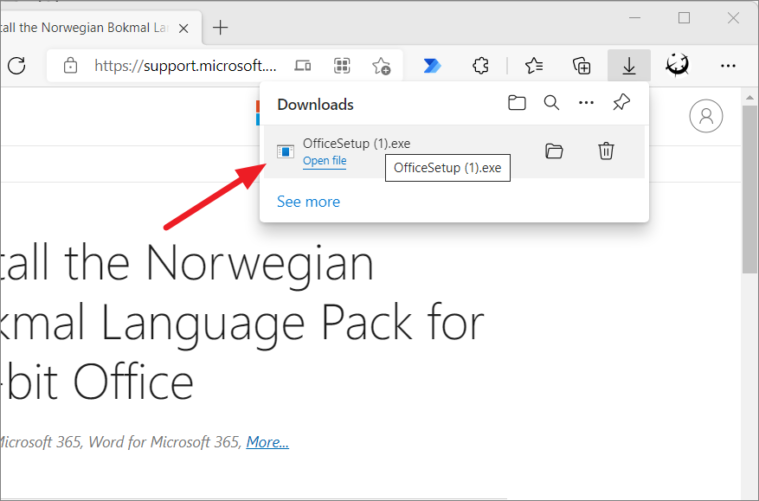Click Open file link under OfficeSetup (1).exe
Image resolution: width=759 pixels, height=501 pixels.
324,161
